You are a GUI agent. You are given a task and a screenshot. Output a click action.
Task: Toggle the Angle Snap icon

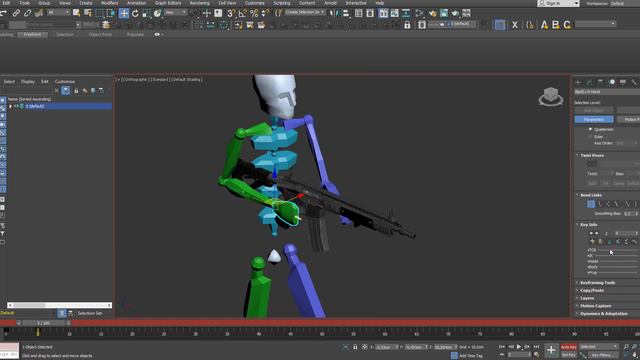pos(242,13)
